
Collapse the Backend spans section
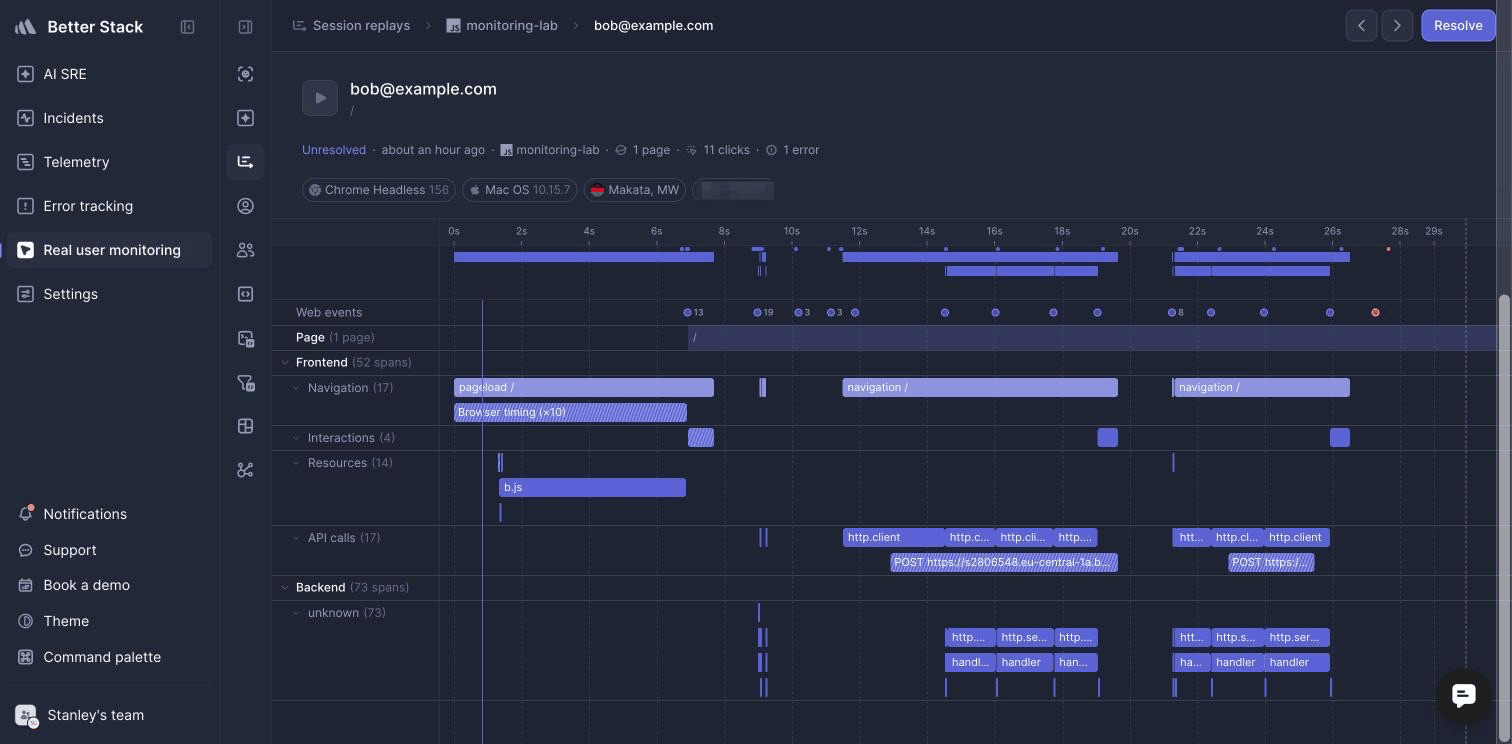pos(285,588)
